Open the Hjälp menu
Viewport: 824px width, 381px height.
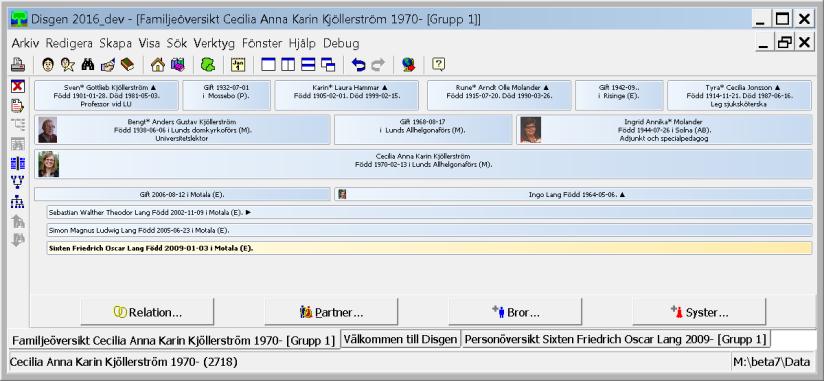point(303,43)
